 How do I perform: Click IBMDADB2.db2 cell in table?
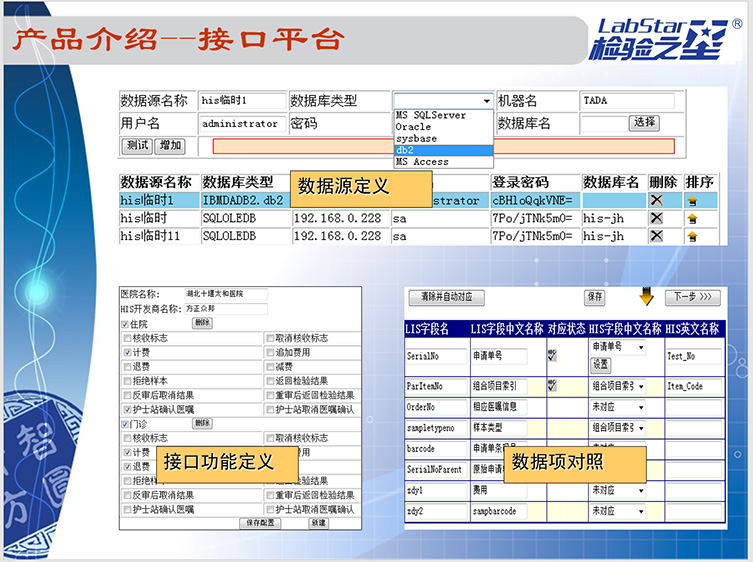tap(245, 200)
